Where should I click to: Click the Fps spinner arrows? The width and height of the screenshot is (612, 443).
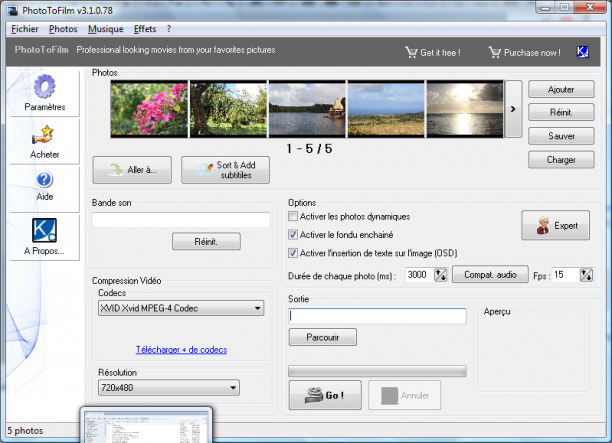click(x=586, y=275)
